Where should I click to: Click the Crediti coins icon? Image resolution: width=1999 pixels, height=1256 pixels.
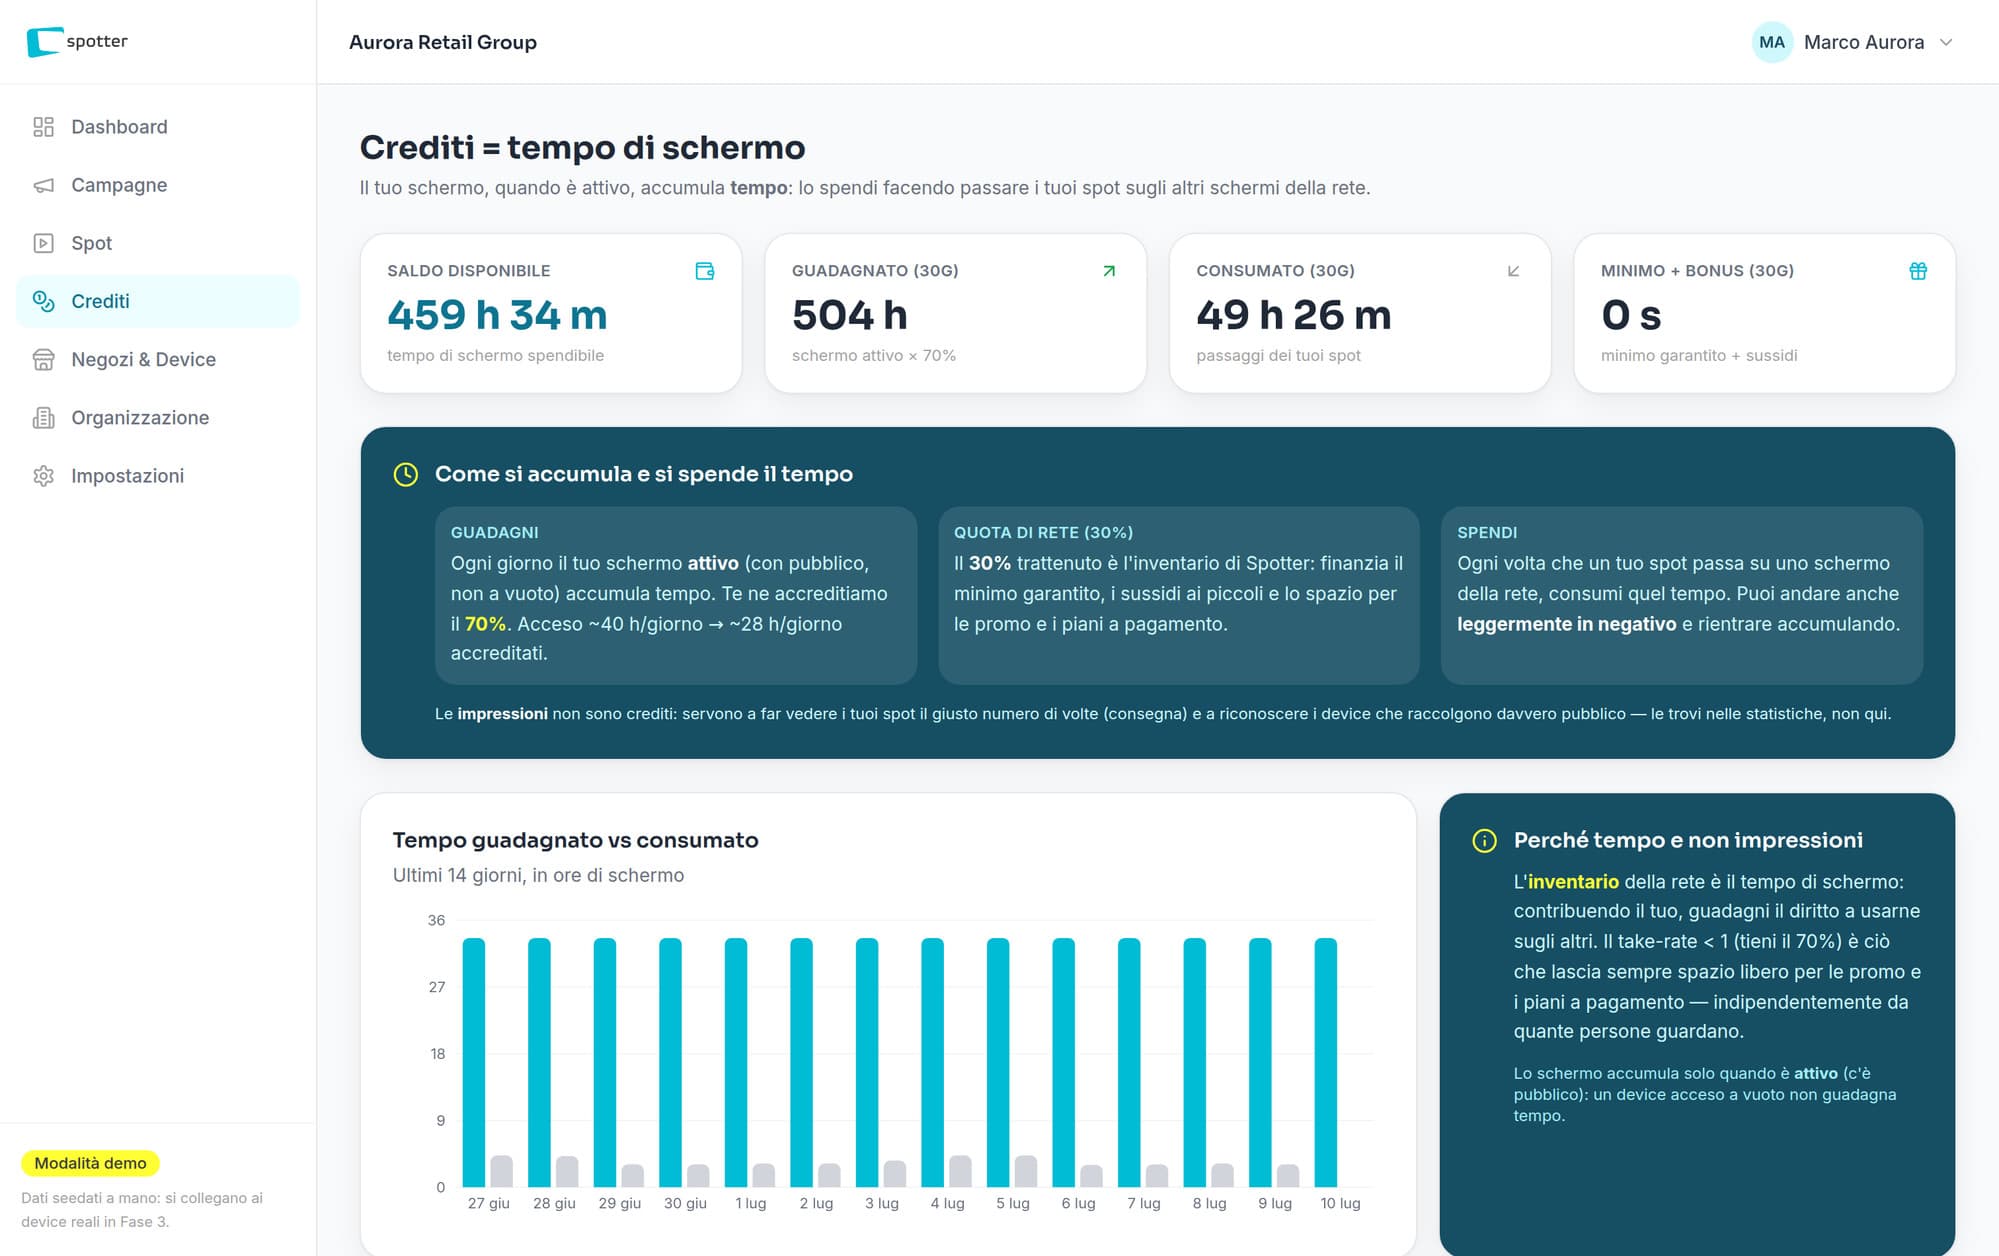point(43,301)
